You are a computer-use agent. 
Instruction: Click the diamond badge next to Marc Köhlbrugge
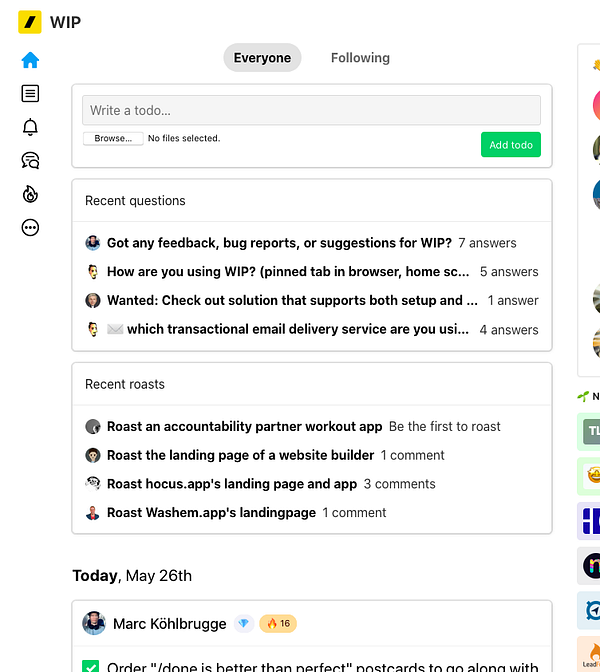pyautogui.click(x=243, y=624)
